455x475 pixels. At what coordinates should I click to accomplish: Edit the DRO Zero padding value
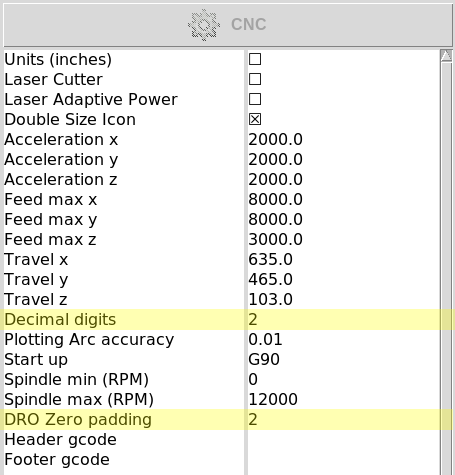pos(253,419)
